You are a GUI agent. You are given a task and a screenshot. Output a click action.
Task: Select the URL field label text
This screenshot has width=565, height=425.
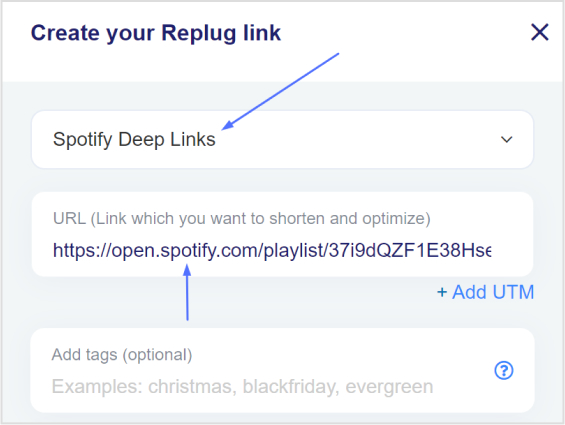tap(241, 218)
